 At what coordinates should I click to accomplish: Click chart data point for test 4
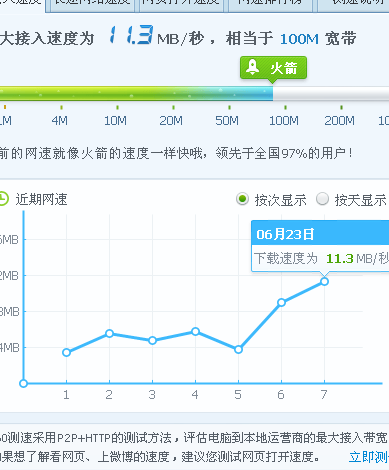[x=195, y=331]
